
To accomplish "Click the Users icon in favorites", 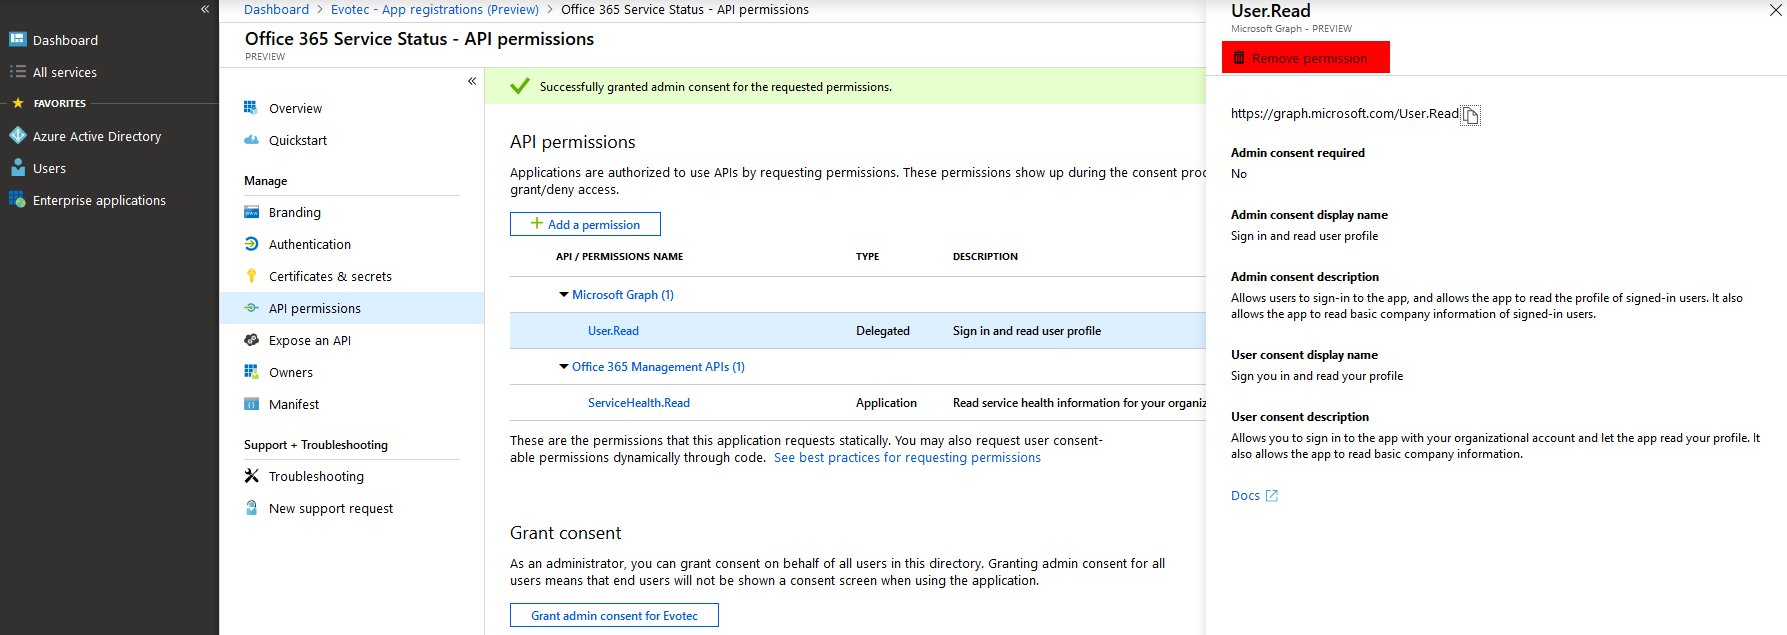I will (17, 168).
